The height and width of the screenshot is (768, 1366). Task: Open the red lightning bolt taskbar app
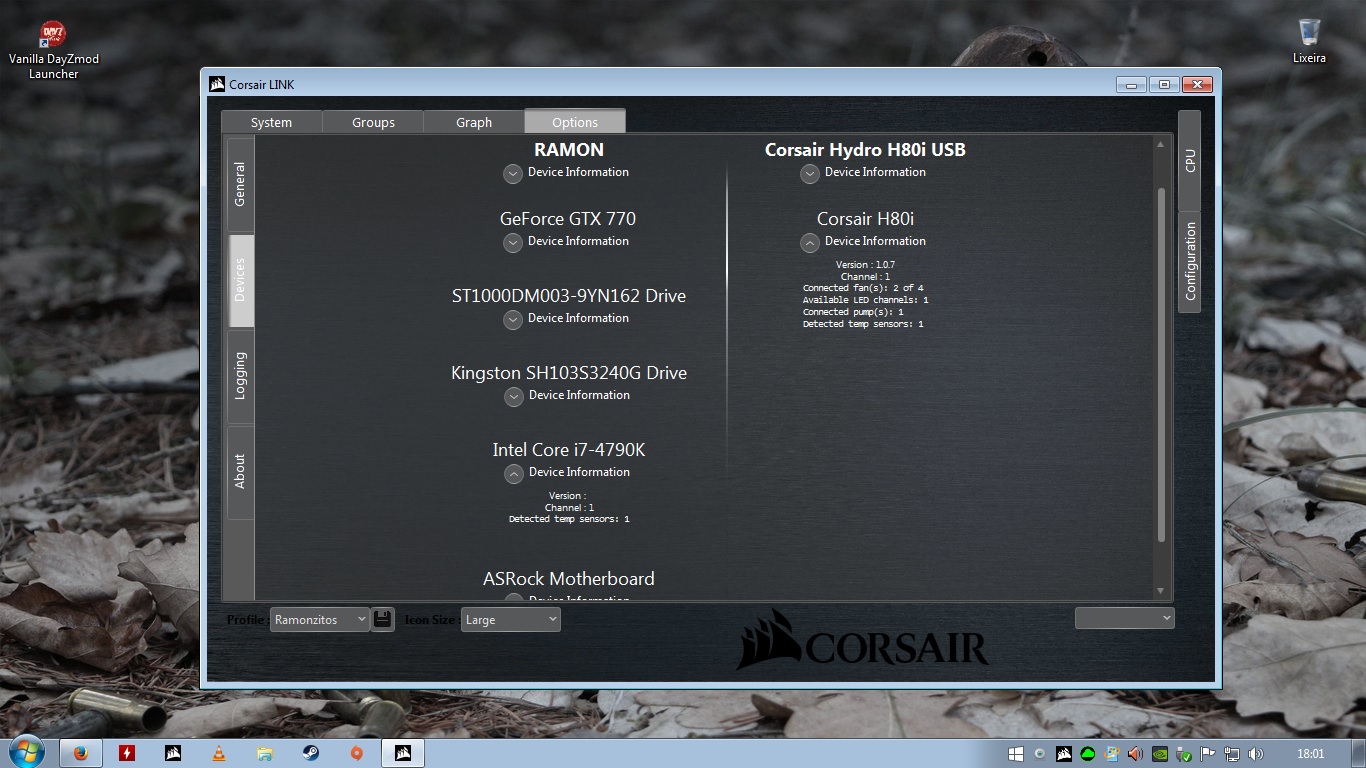(x=127, y=753)
